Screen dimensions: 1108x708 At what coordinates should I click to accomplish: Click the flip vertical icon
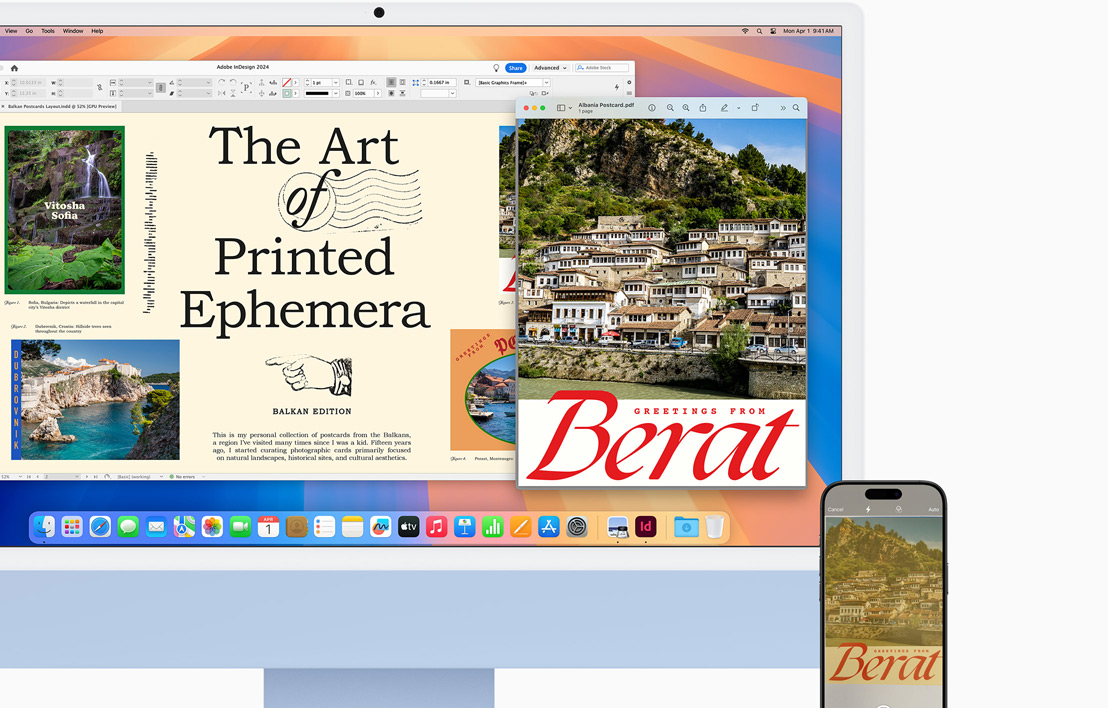[x=233, y=93]
